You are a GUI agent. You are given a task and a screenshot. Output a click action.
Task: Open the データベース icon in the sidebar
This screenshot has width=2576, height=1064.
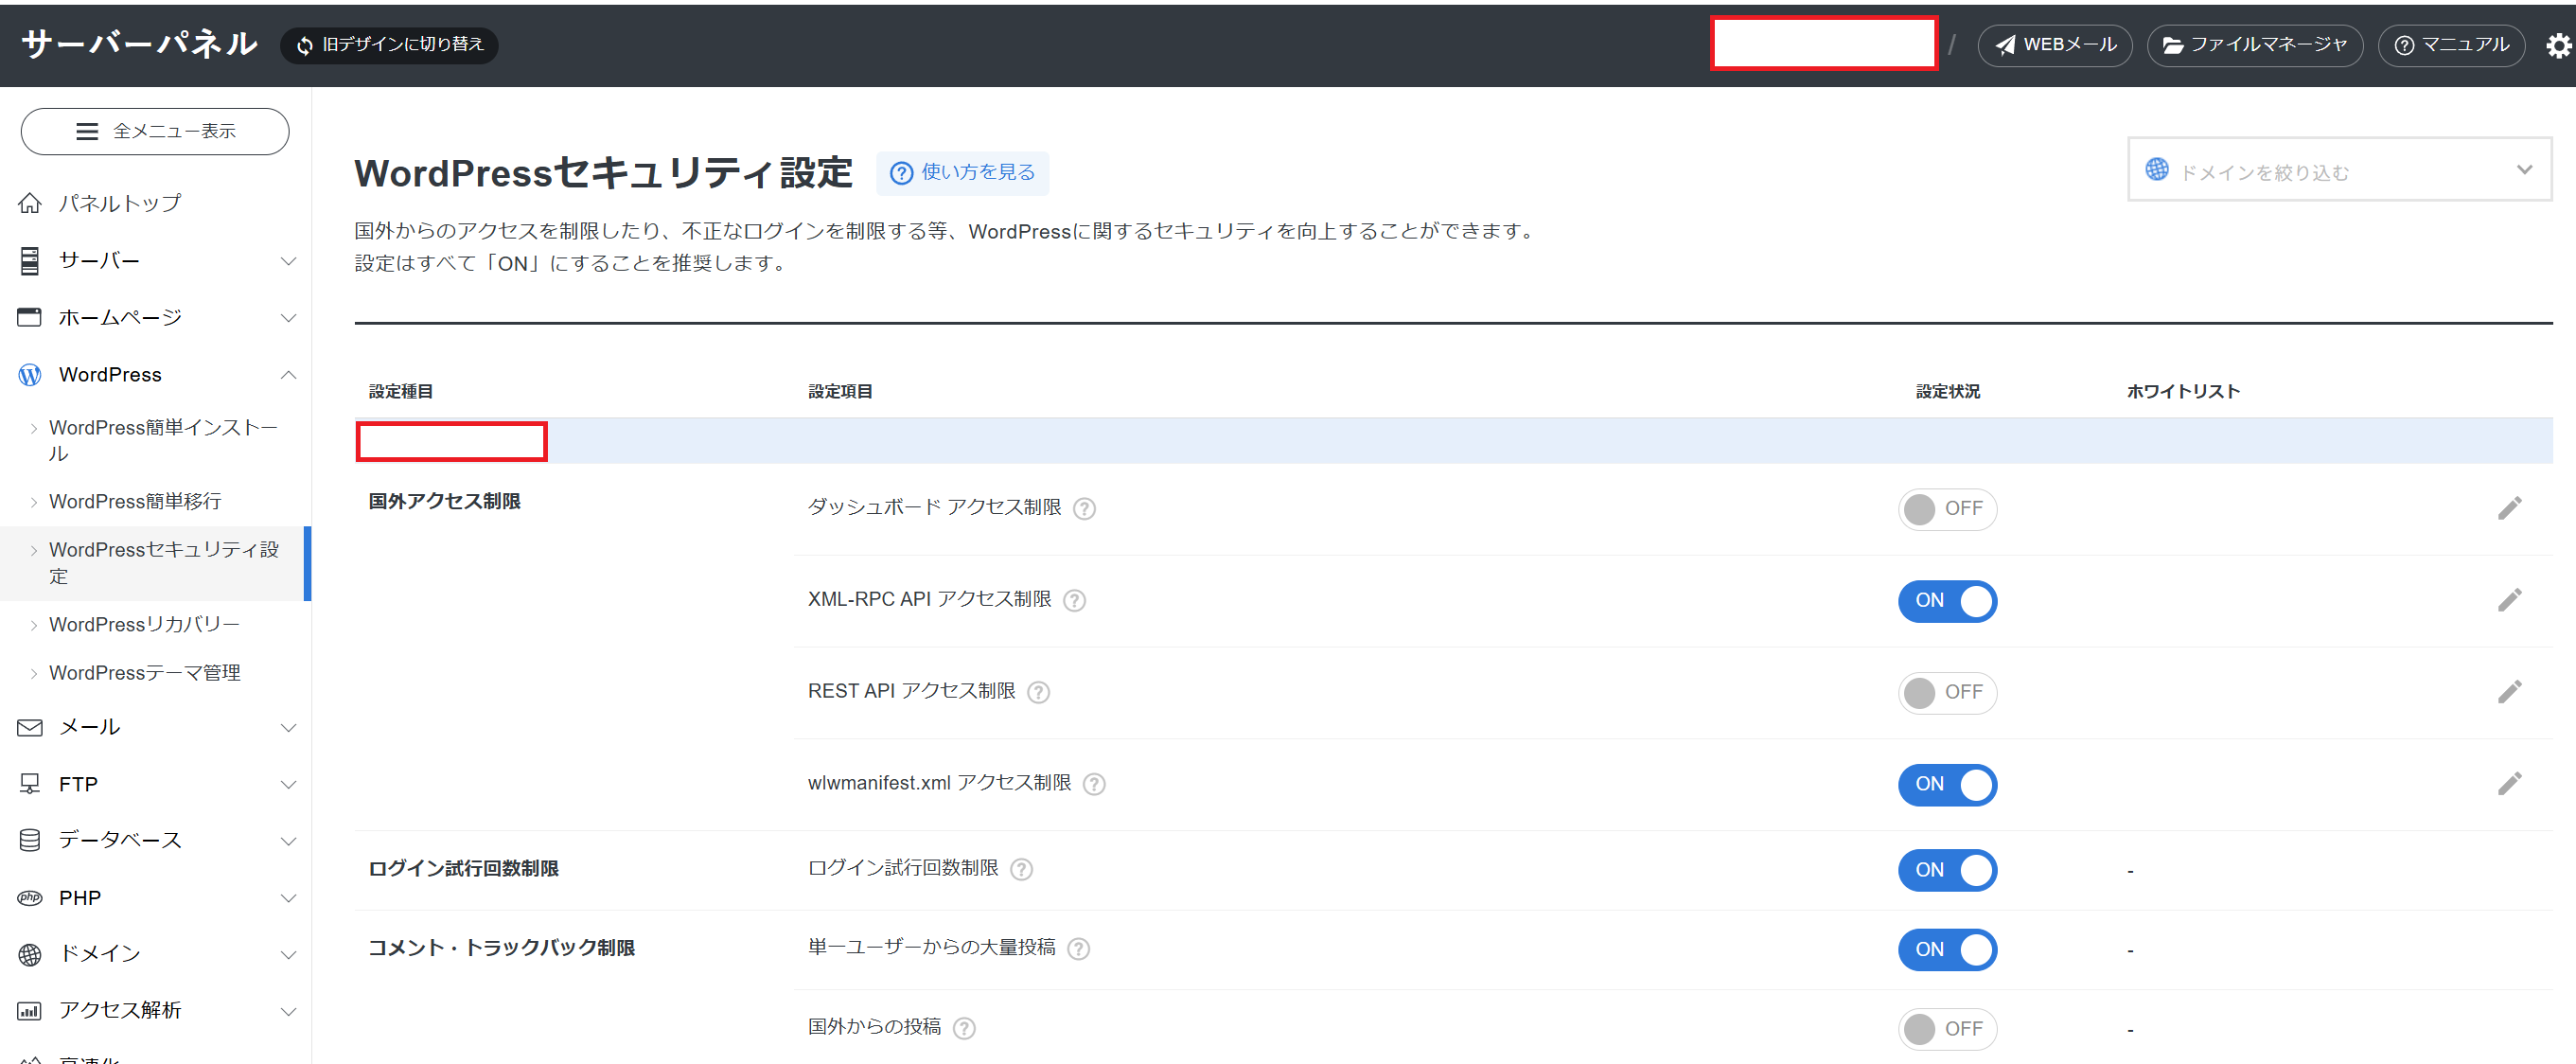(x=29, y=840)
